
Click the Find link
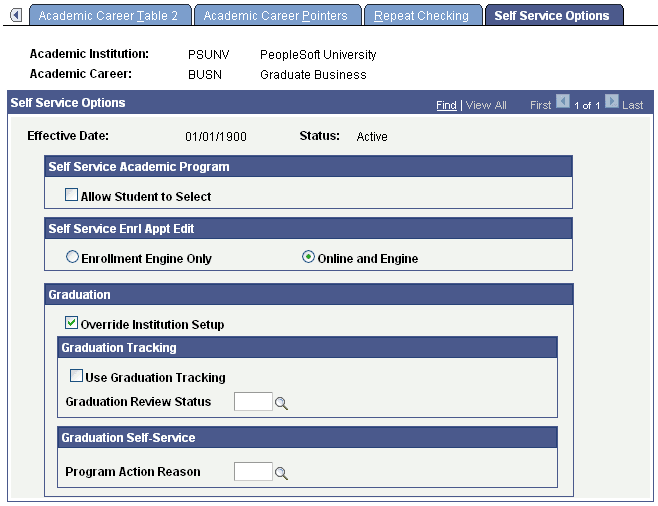pyautogui.click(x=446, y=105)
